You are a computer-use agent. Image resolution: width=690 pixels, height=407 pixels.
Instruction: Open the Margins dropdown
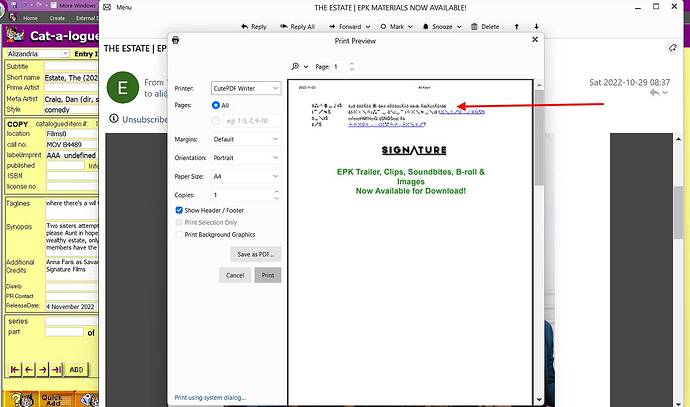point(246,139)
